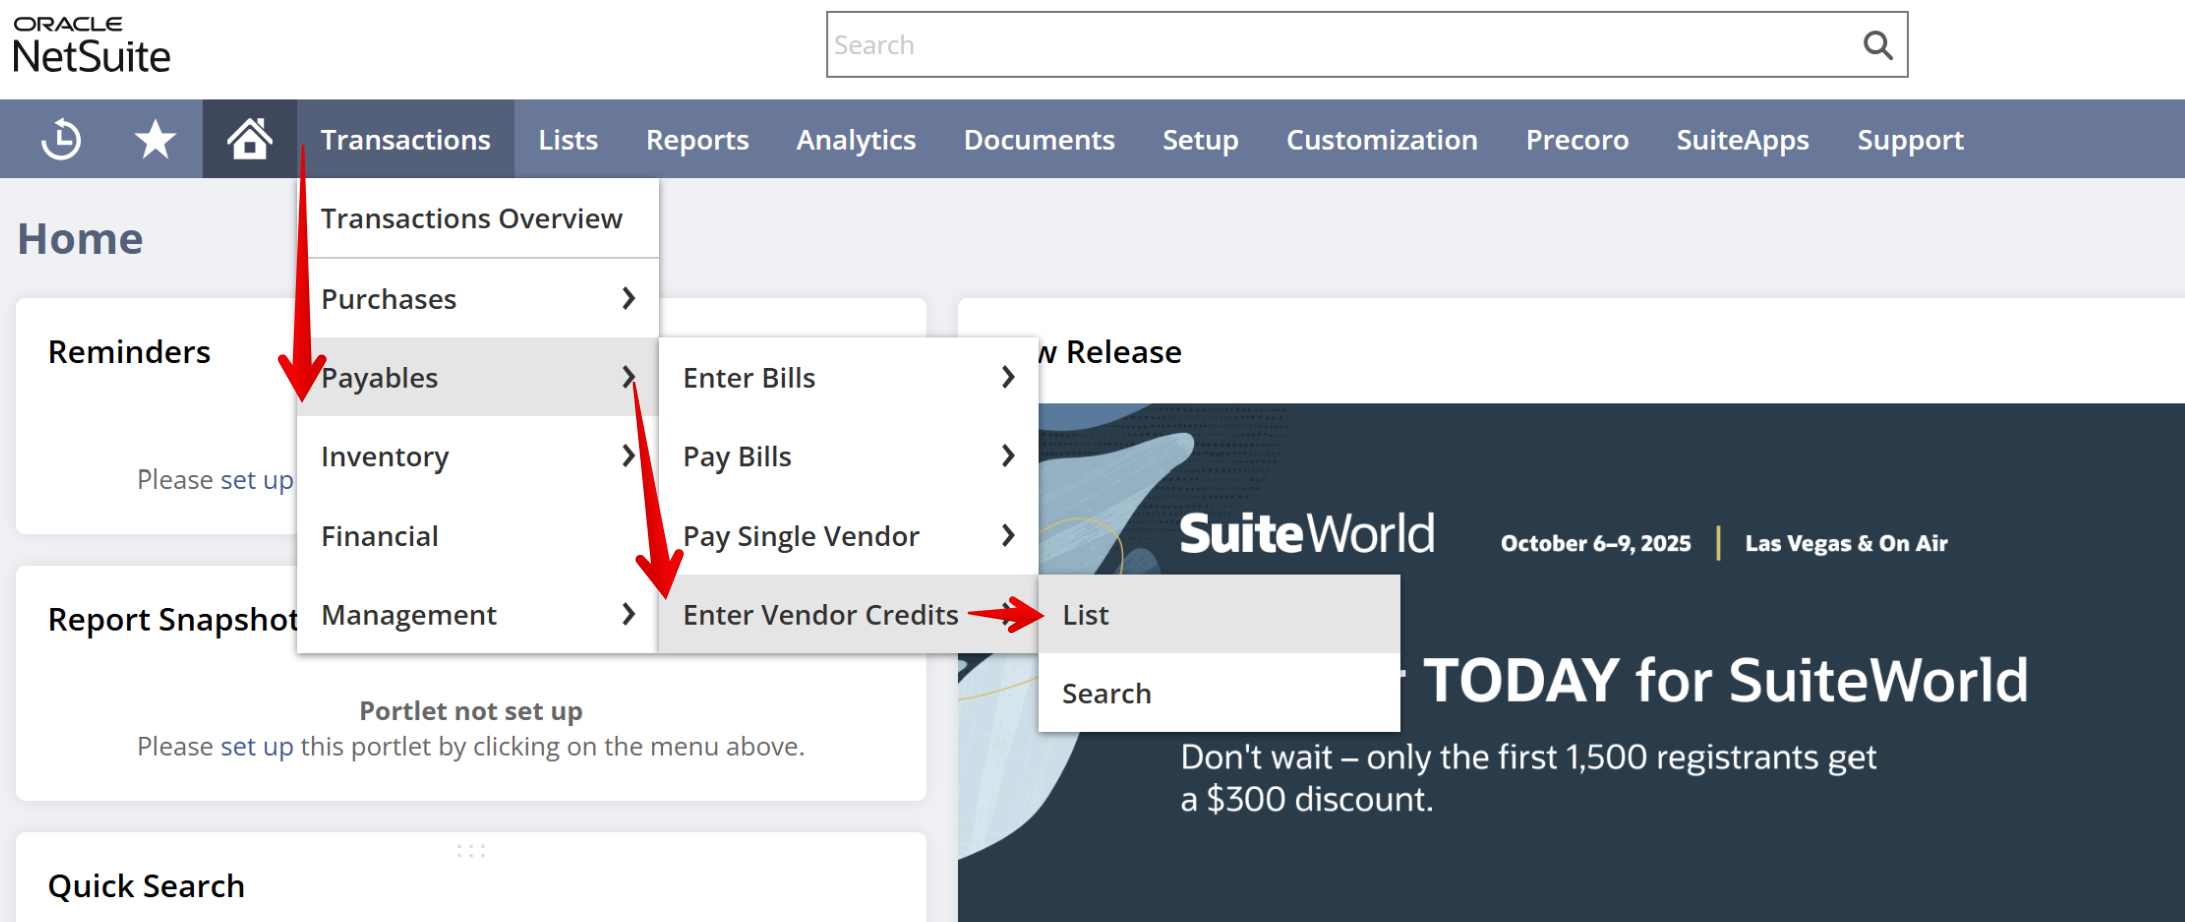Open the Recent Records clock icon

click(61, 139)
